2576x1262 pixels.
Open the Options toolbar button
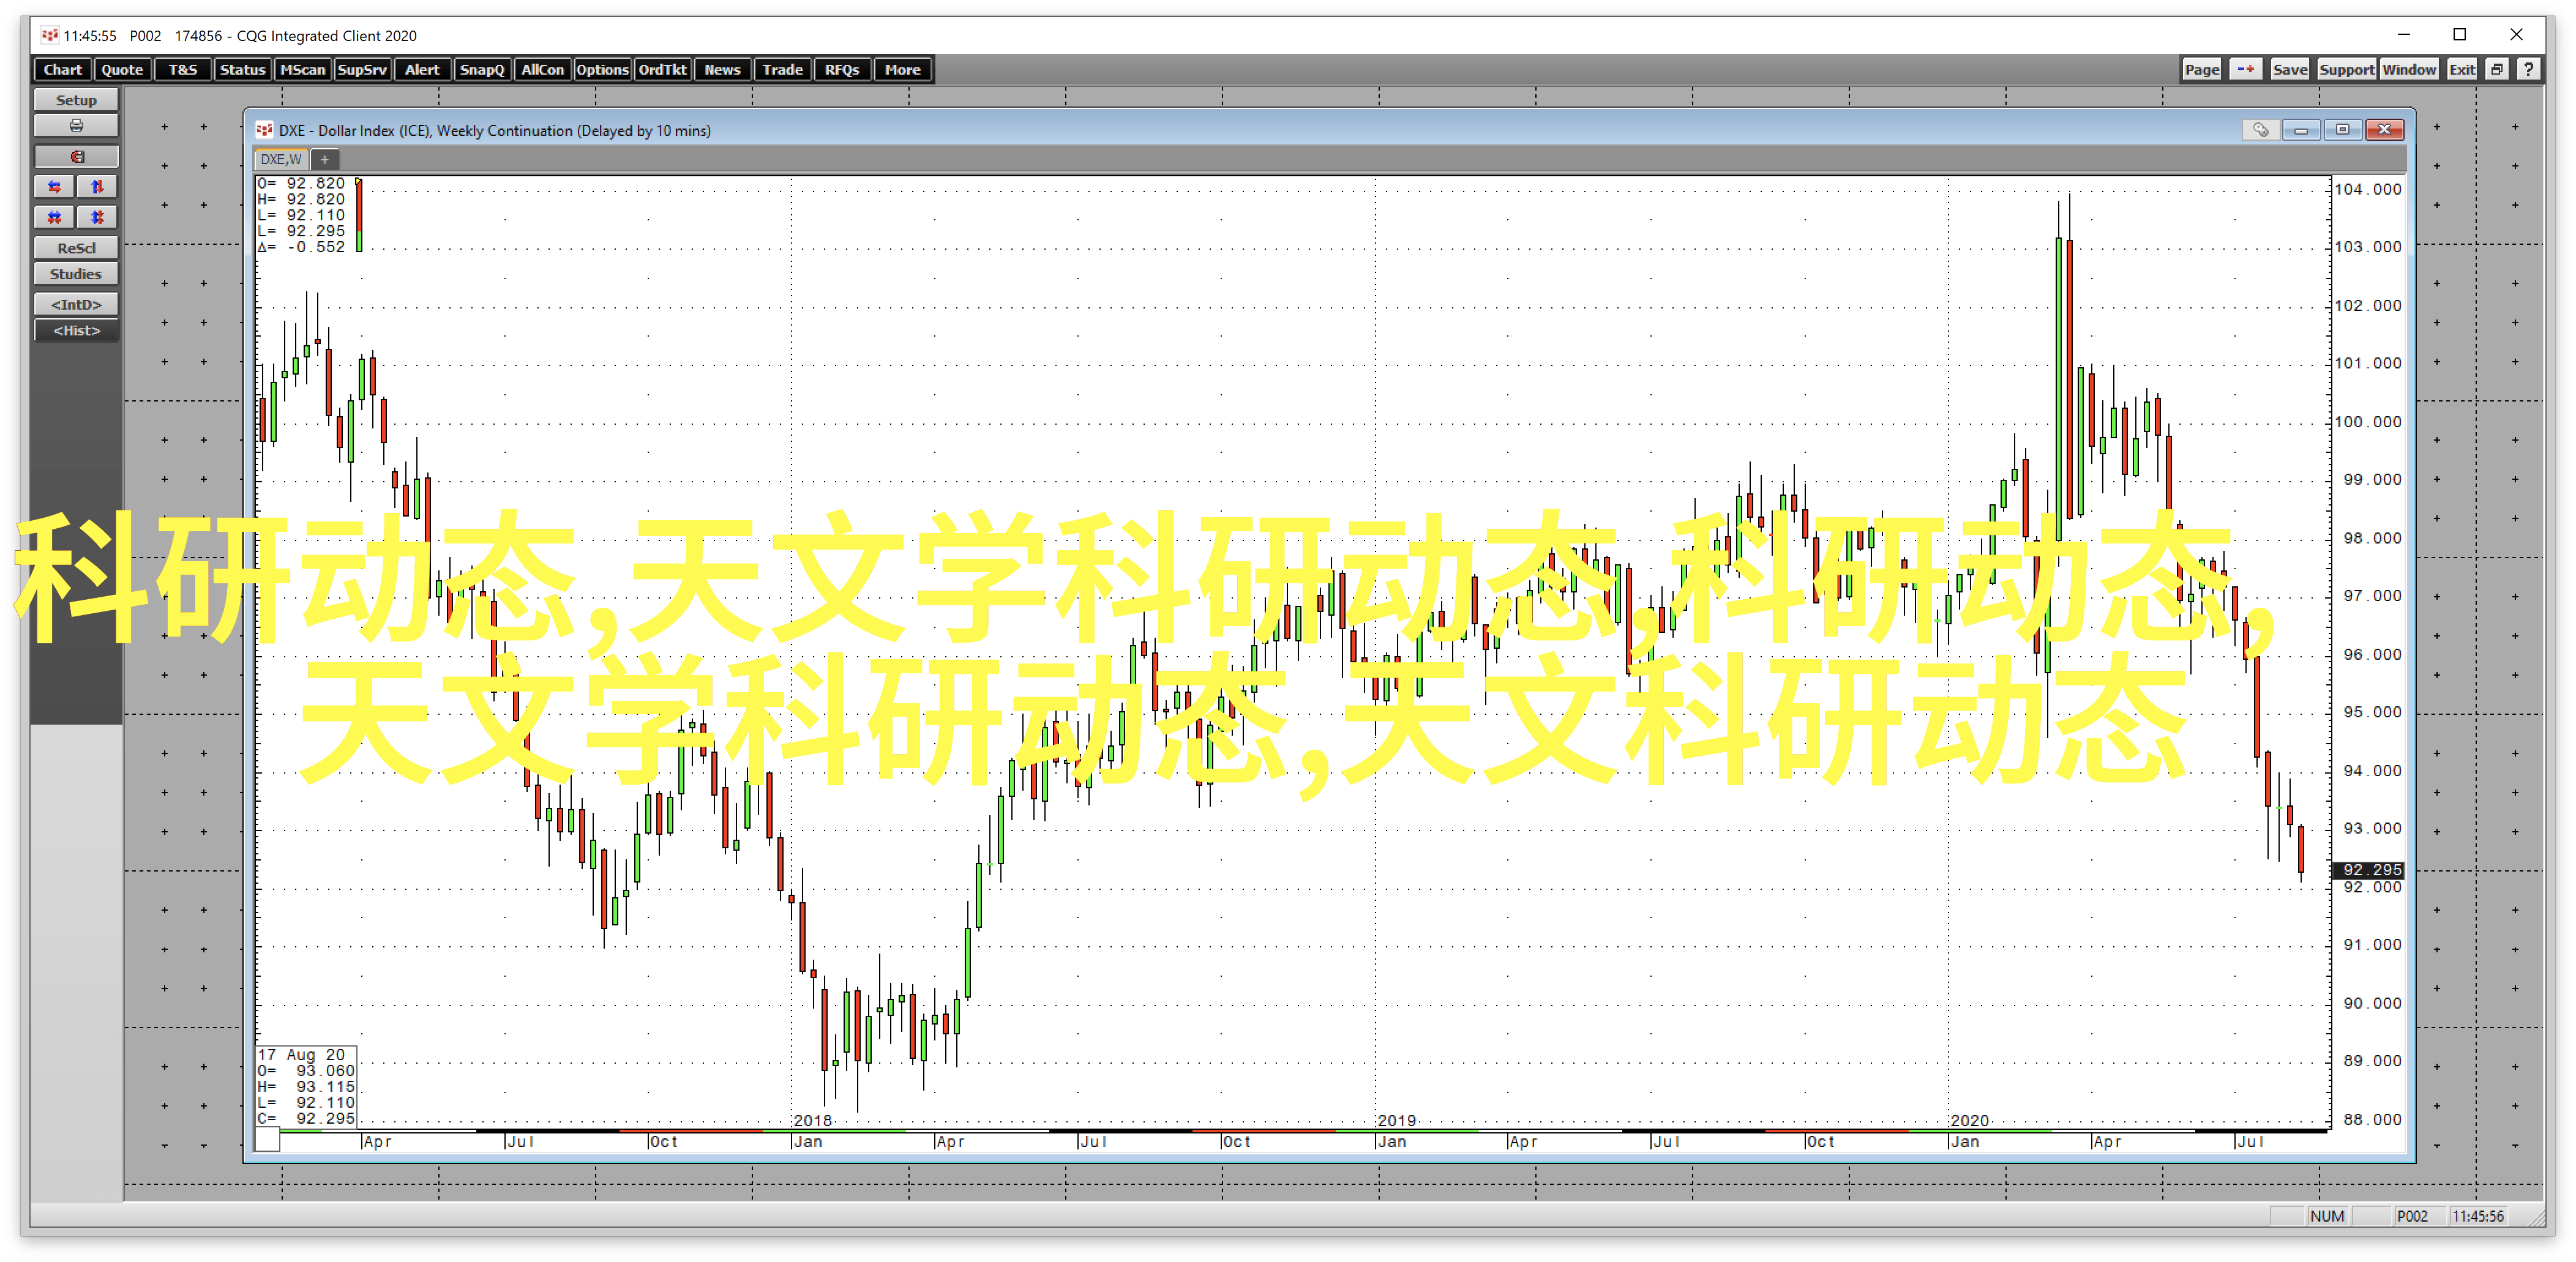[602, 70]
